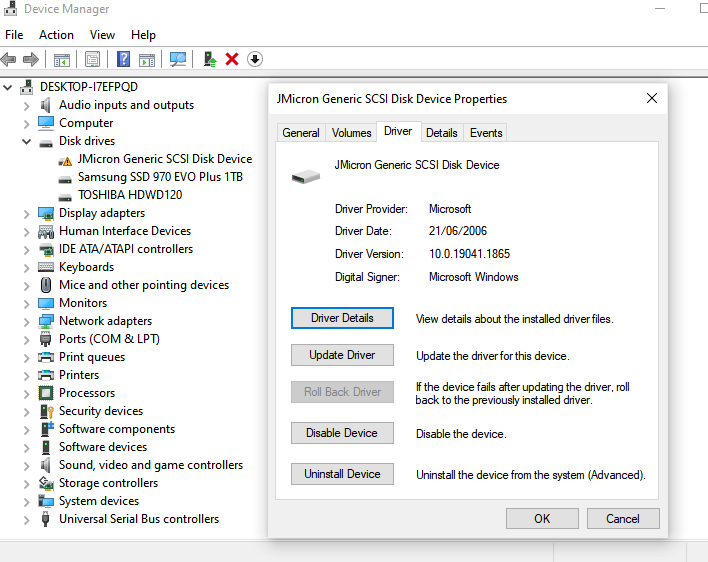Switch to the Events tab

(x=486, y=133)
